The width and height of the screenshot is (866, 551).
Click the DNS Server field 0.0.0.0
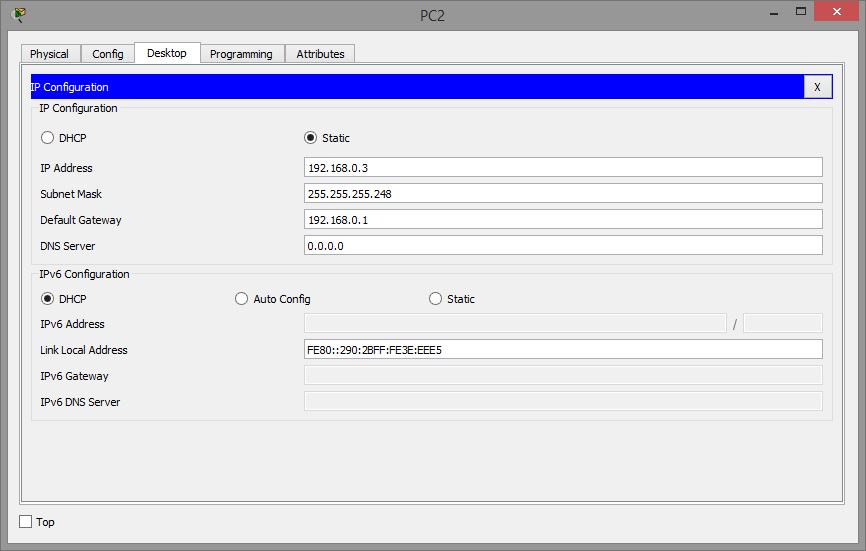pos(563,245)
